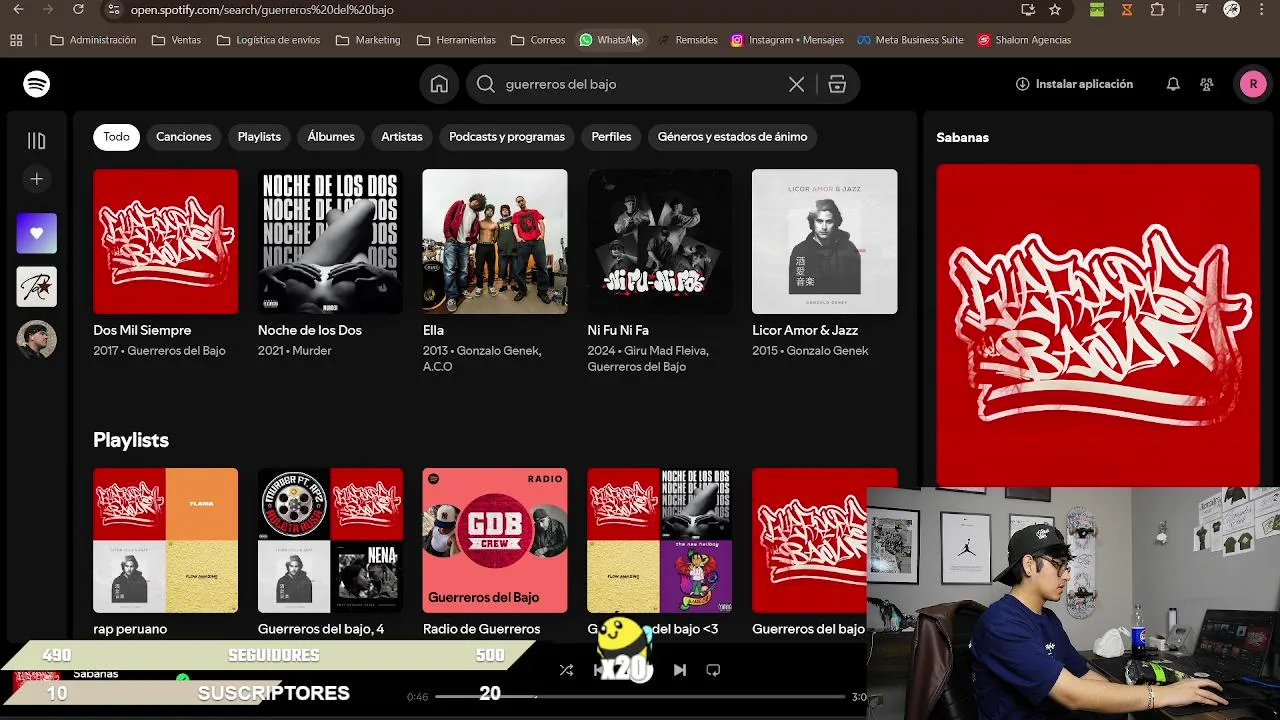This screenshot has width=1280, height=720.
Task: Click the Ella album title
Action: (433, 330)
